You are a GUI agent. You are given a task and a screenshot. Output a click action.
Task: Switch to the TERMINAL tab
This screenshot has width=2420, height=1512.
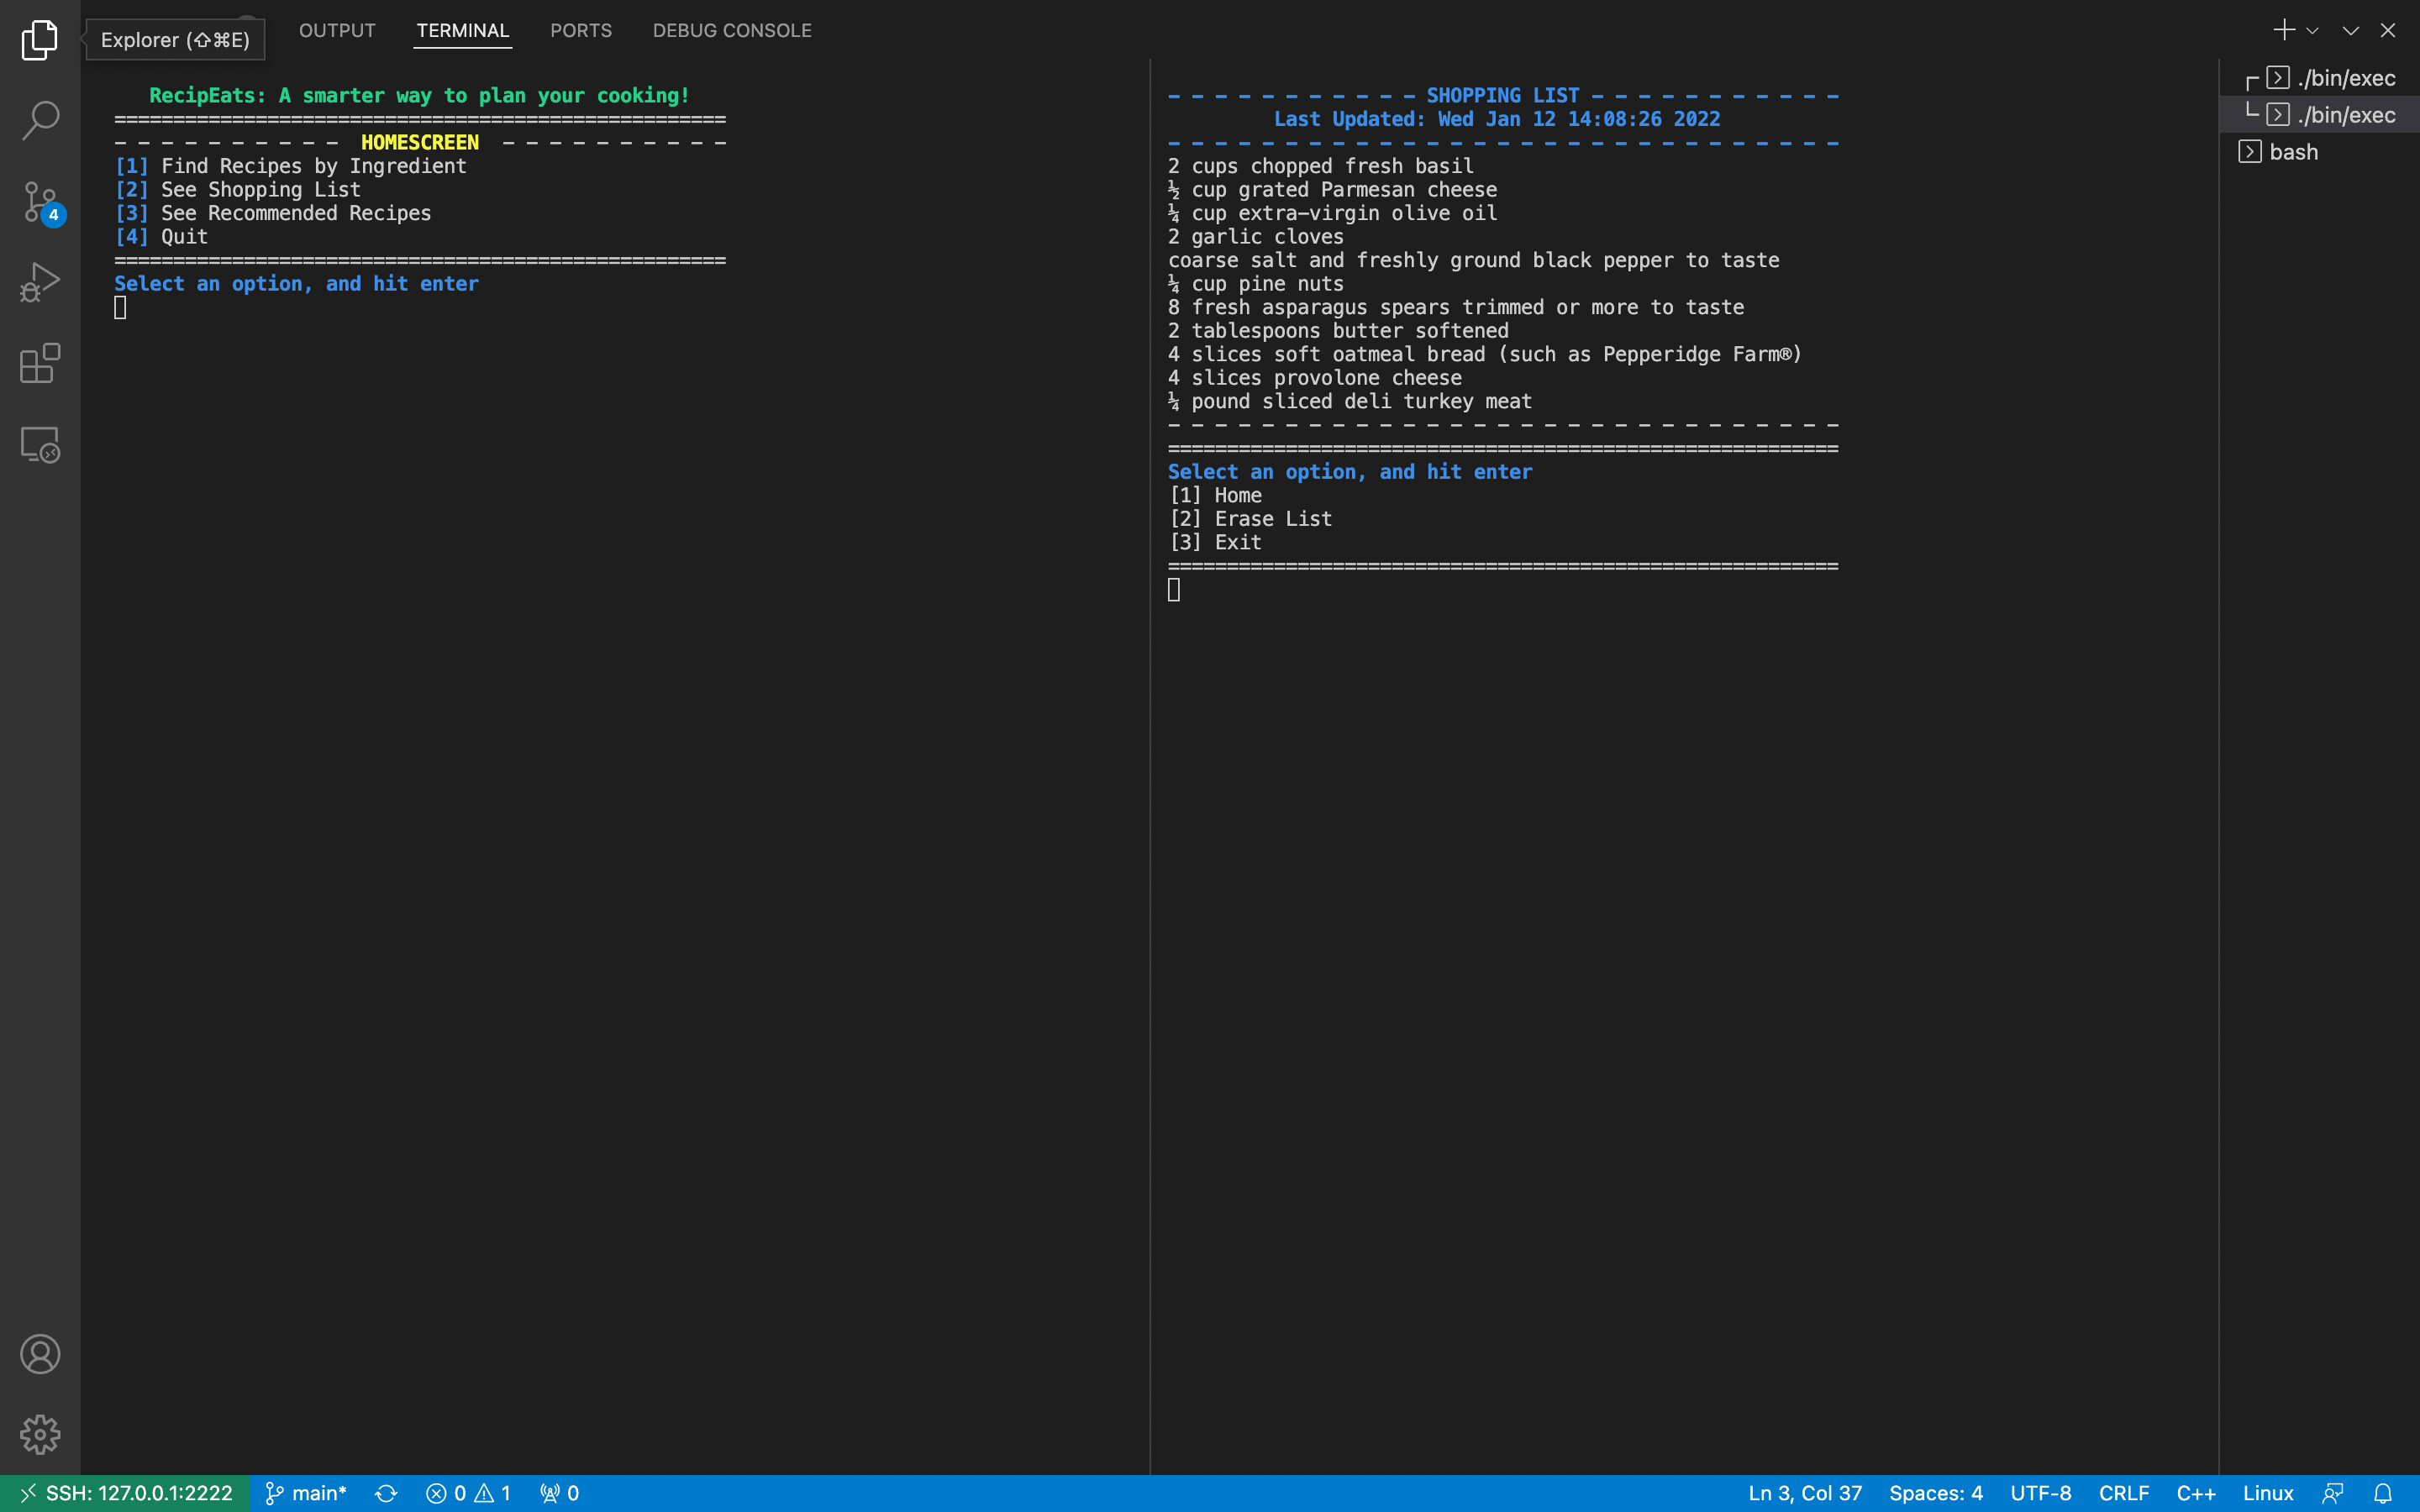click(x=463, y=31)
